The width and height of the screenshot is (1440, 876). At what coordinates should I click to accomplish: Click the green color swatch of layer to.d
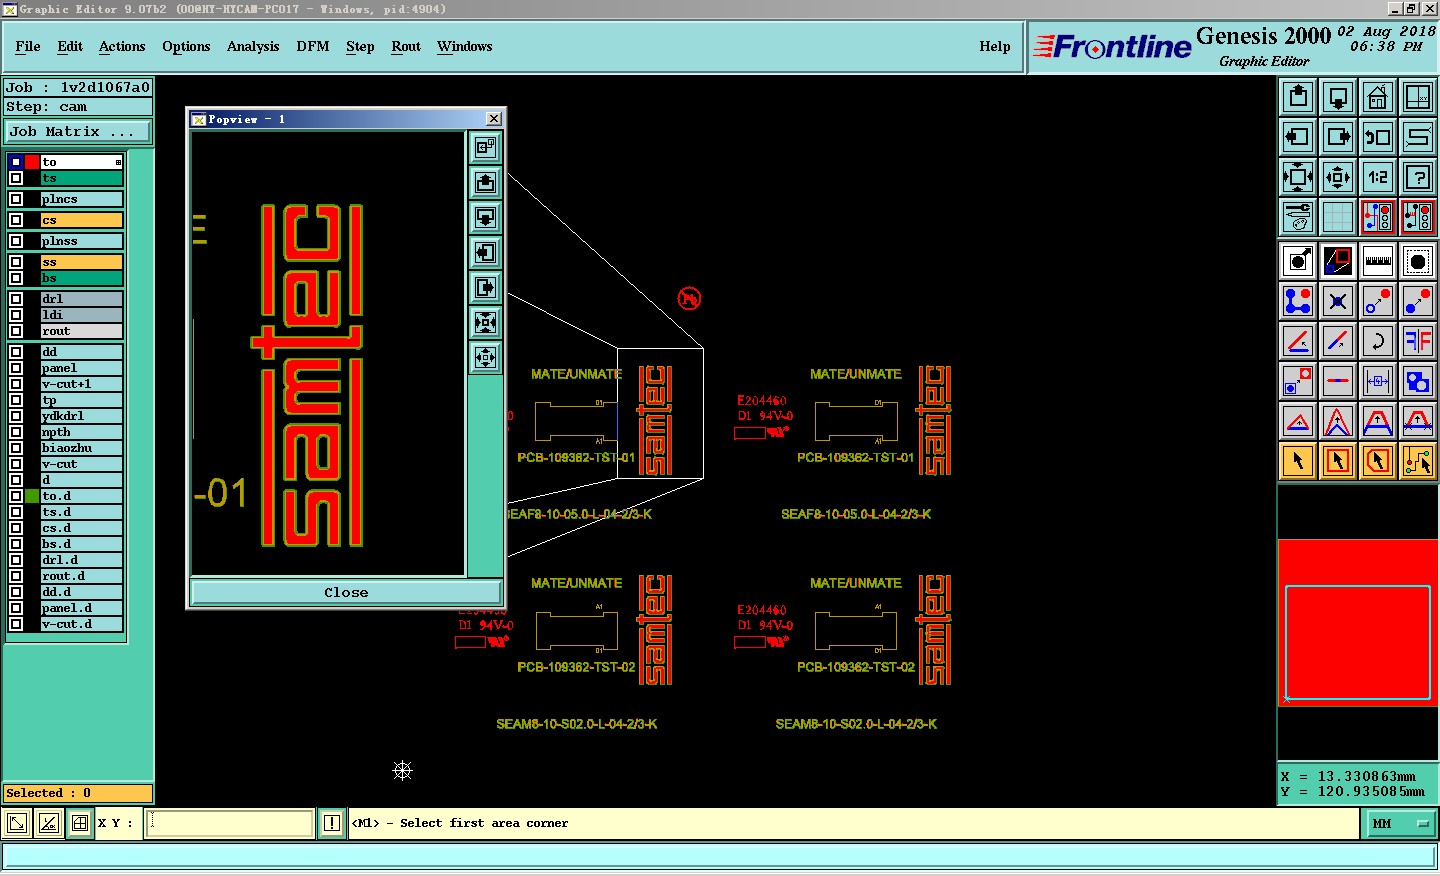point(32,496)
